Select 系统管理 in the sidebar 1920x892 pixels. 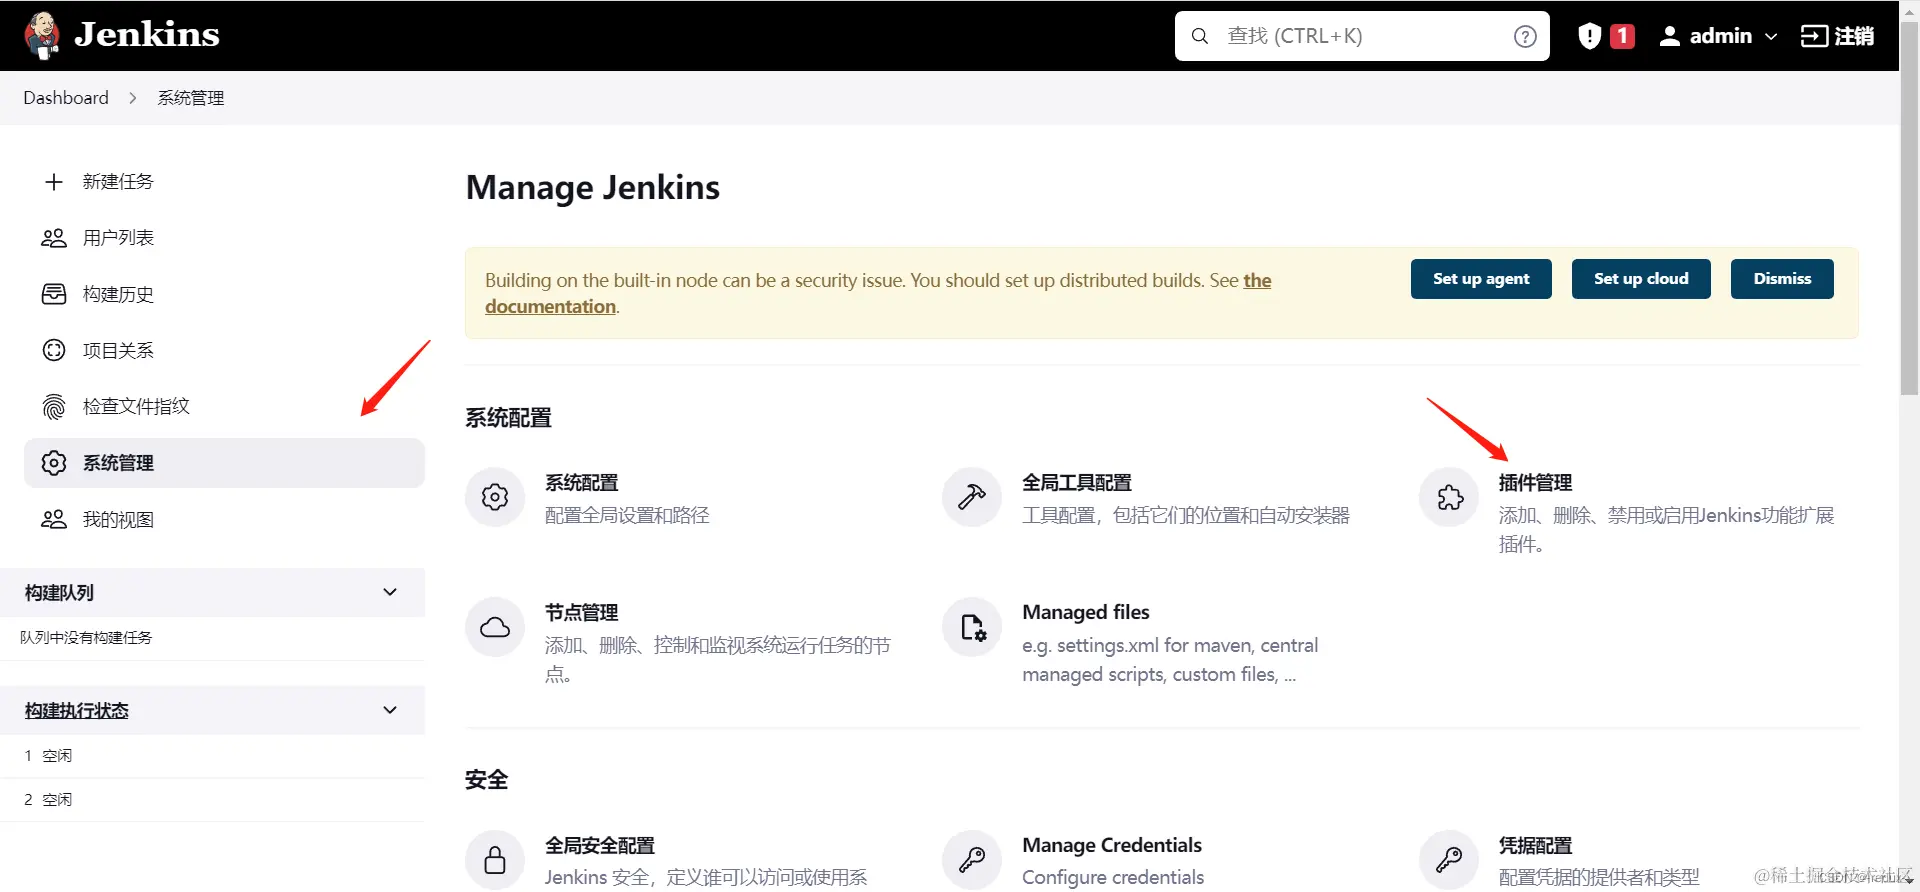(224, 463)
